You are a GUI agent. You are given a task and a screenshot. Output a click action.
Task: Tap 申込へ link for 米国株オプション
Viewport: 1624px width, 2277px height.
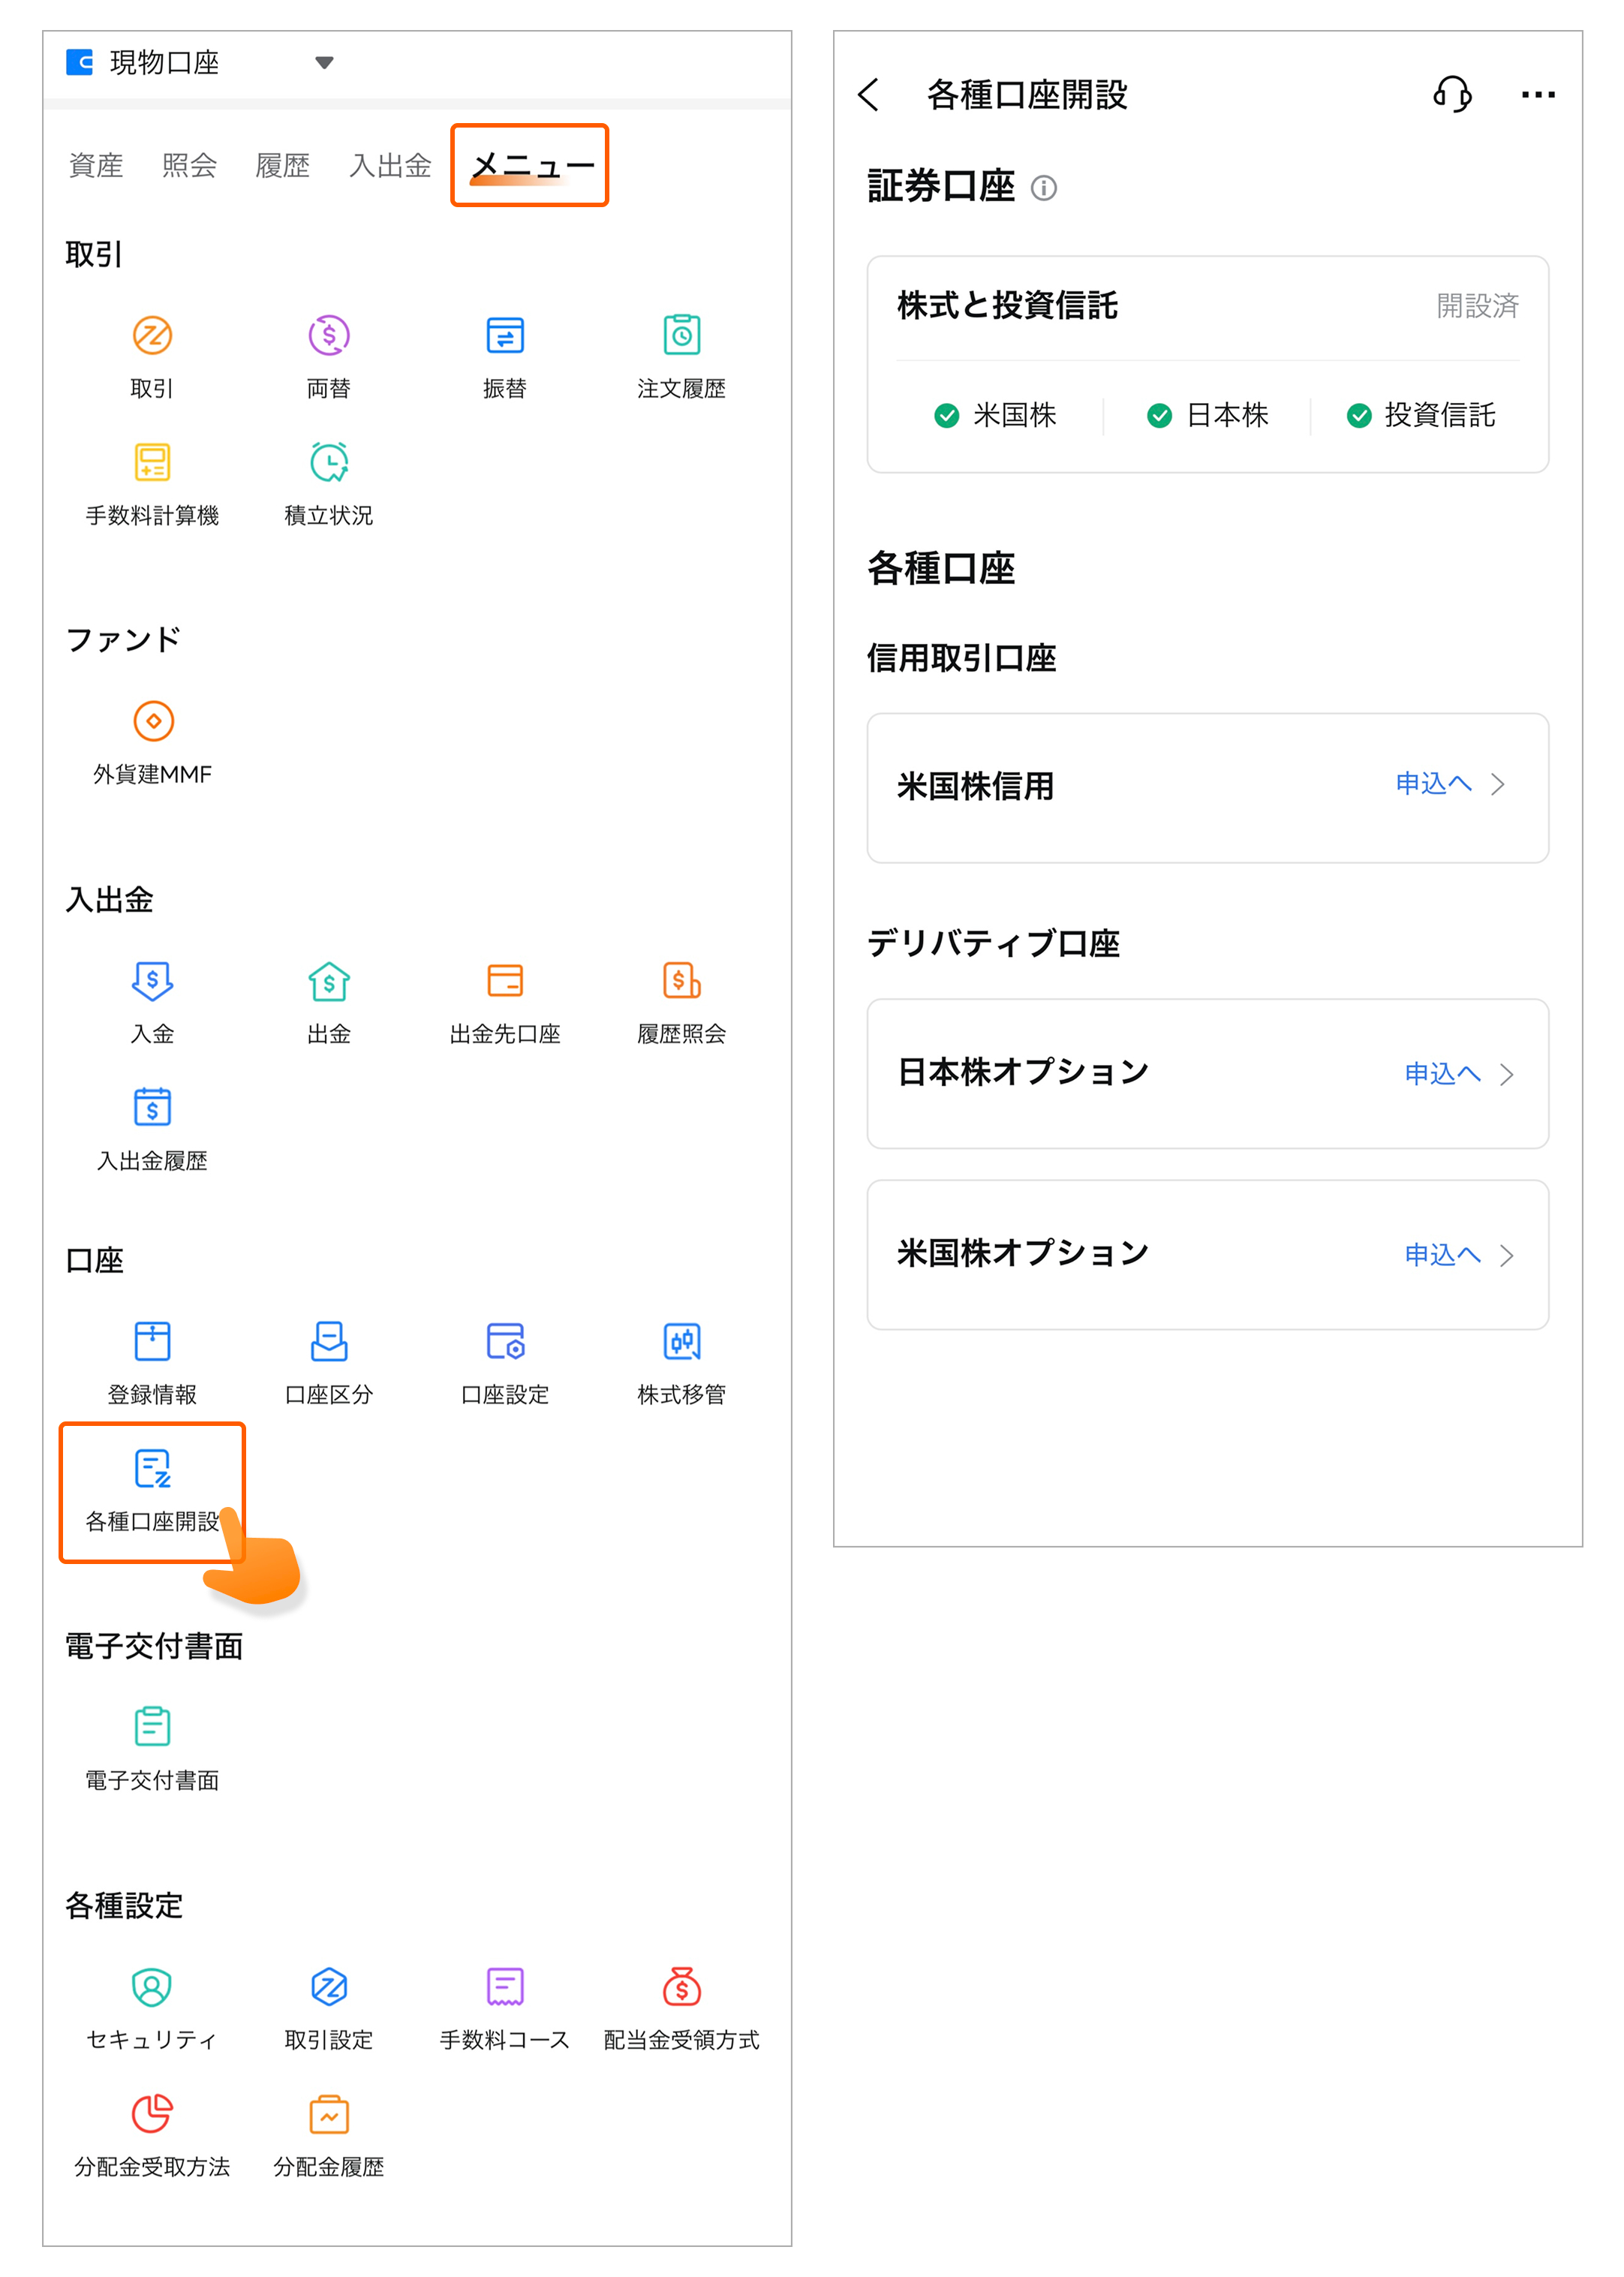[1442, 1254]
